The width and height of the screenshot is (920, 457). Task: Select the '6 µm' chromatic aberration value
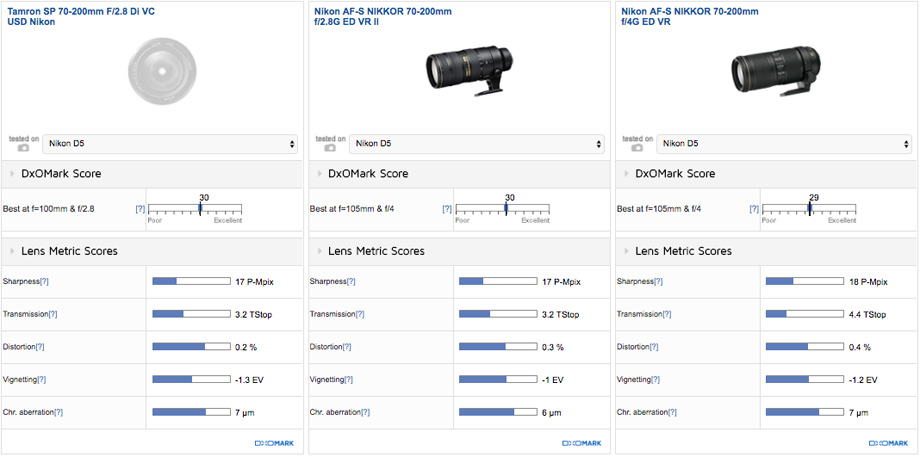click(552, 413)
